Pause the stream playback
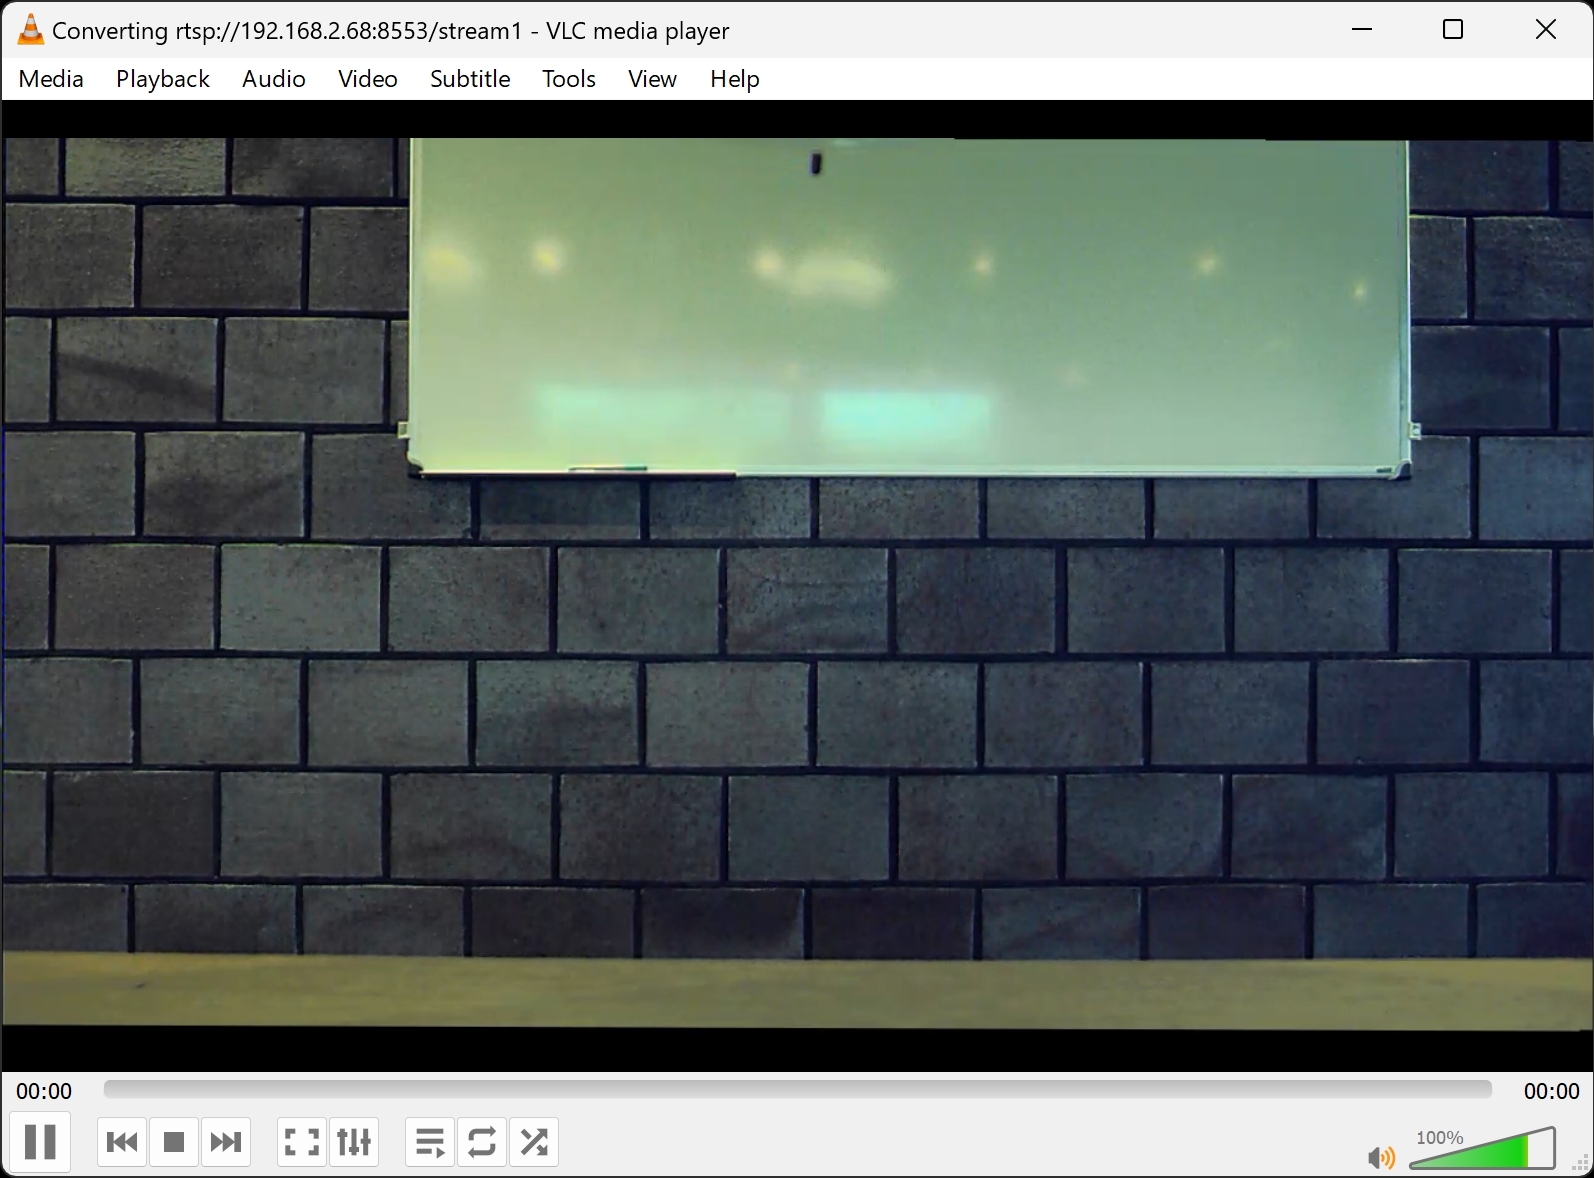 40,1141
